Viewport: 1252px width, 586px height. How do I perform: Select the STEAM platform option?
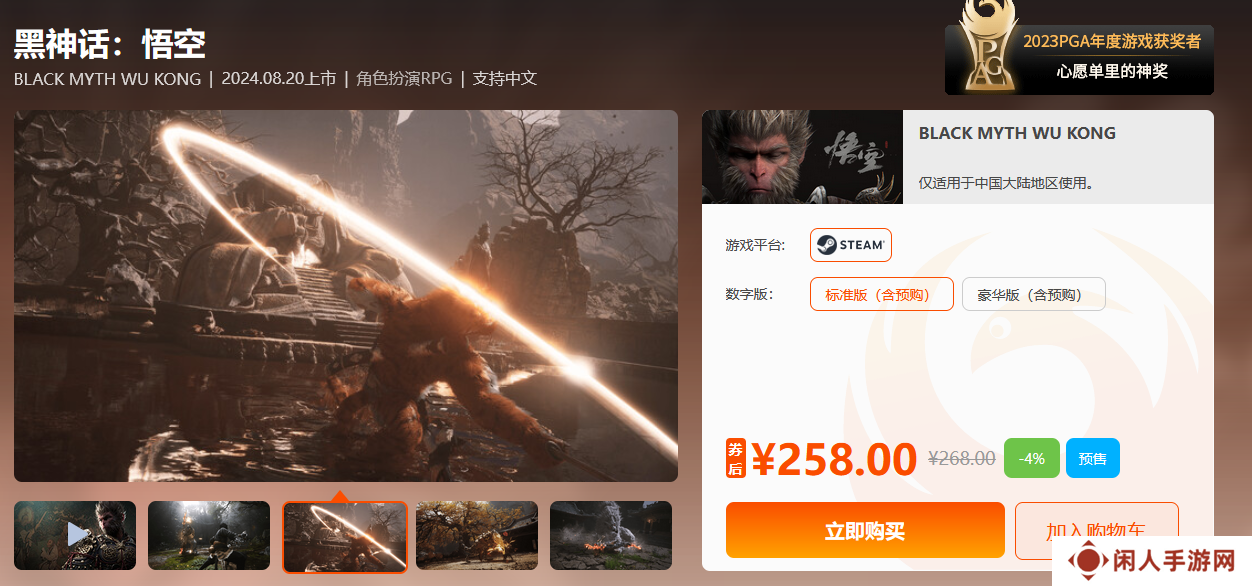851,245
